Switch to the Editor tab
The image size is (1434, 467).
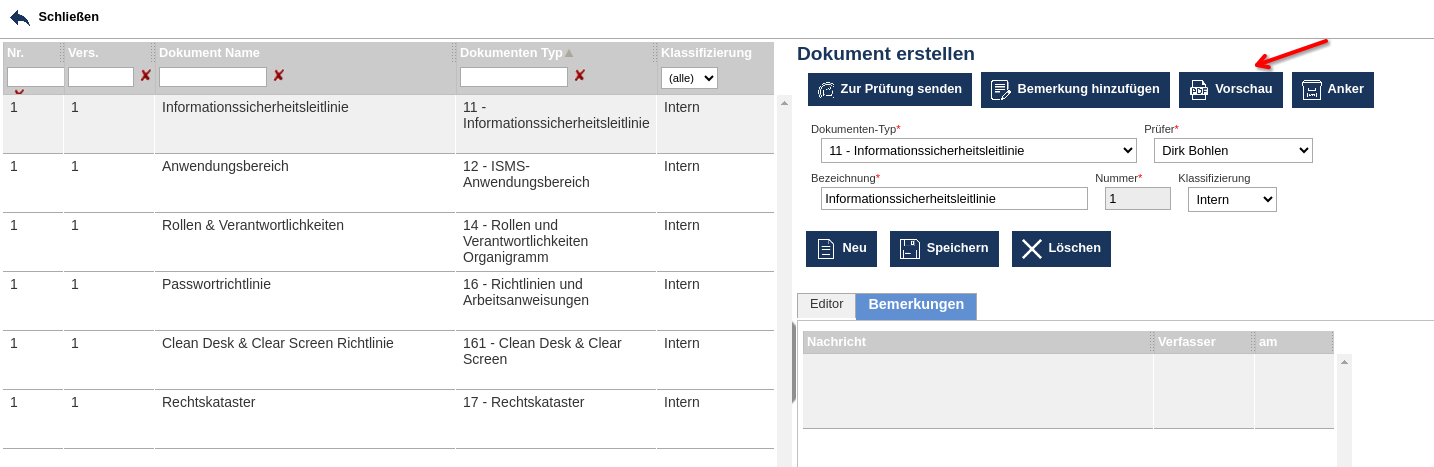(x=826, y=305)
